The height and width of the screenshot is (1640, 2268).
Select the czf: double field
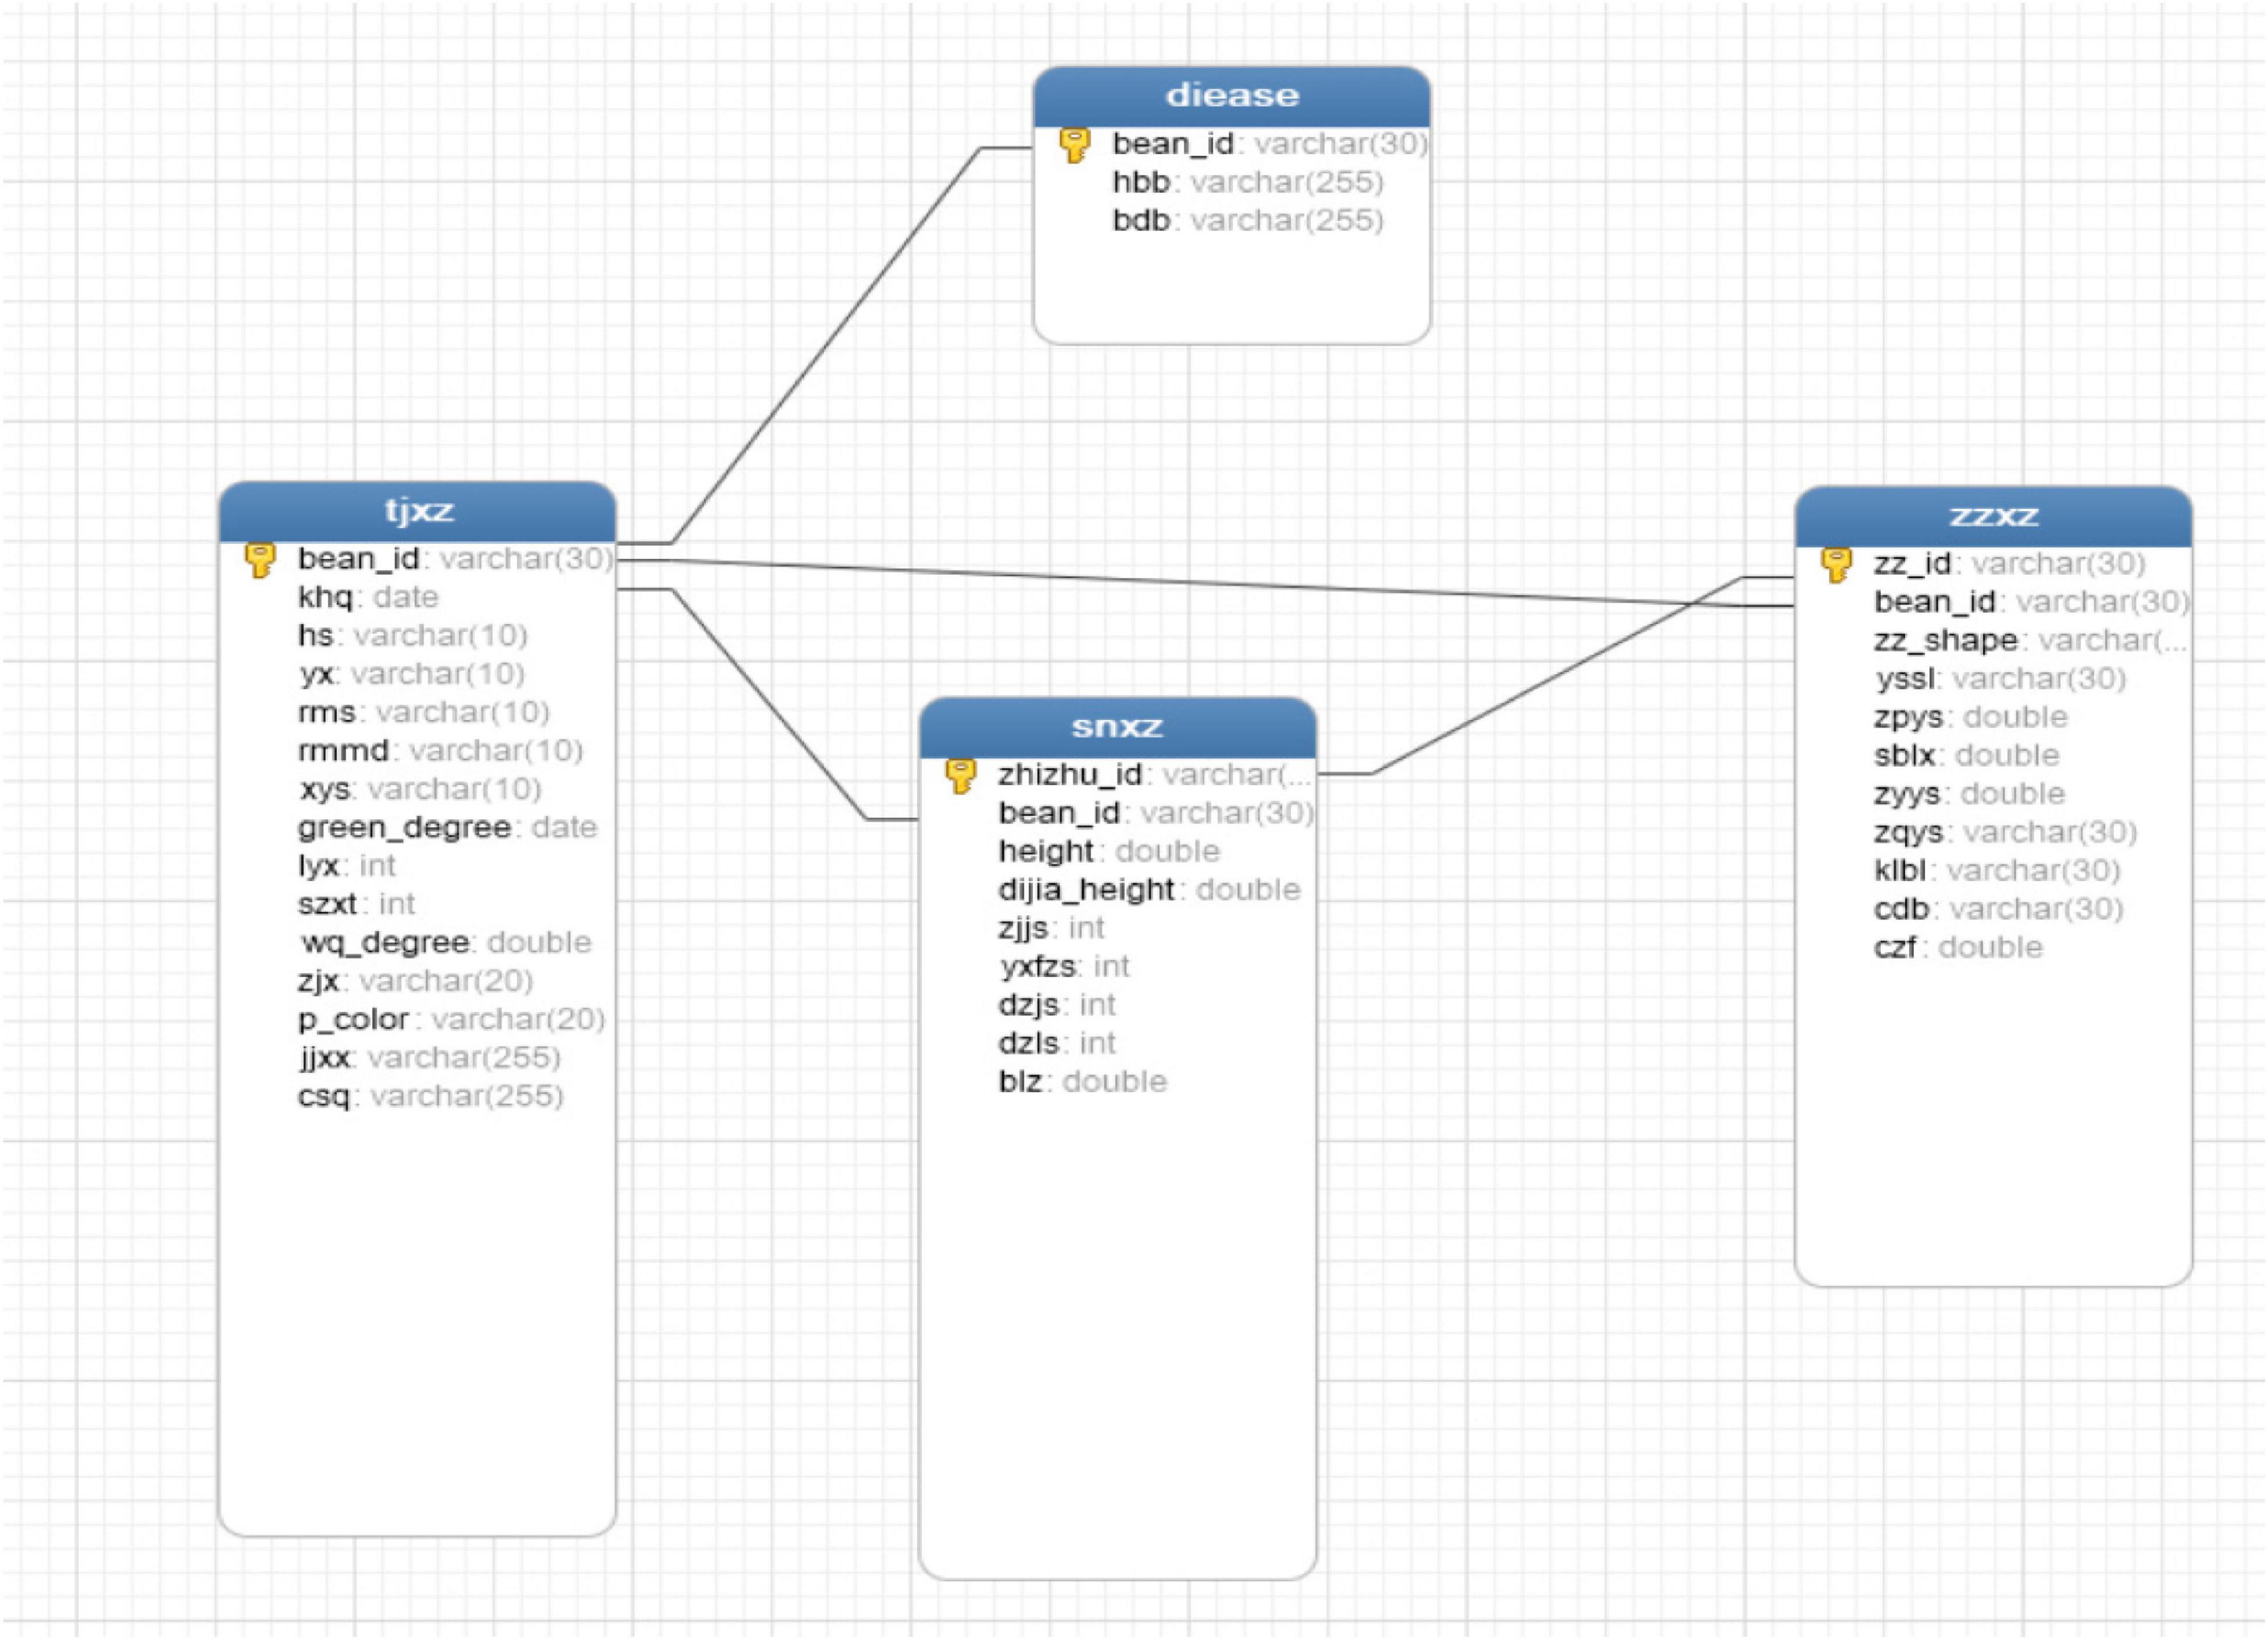1958,948
